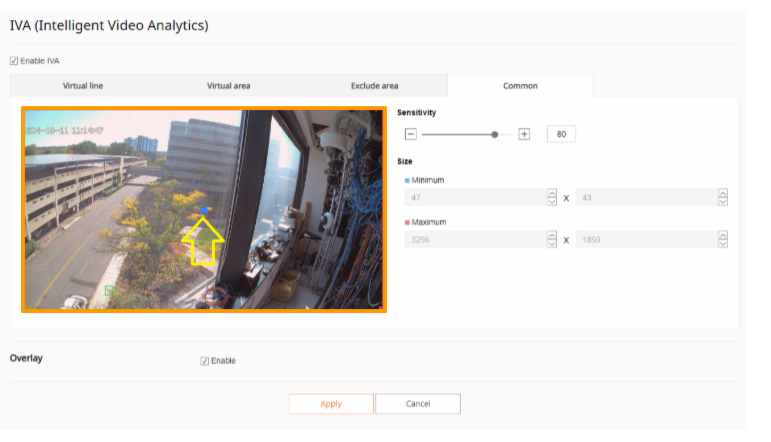
Task: Click the Maximum width field showing 3296
Action: click(x=475, y=239)
